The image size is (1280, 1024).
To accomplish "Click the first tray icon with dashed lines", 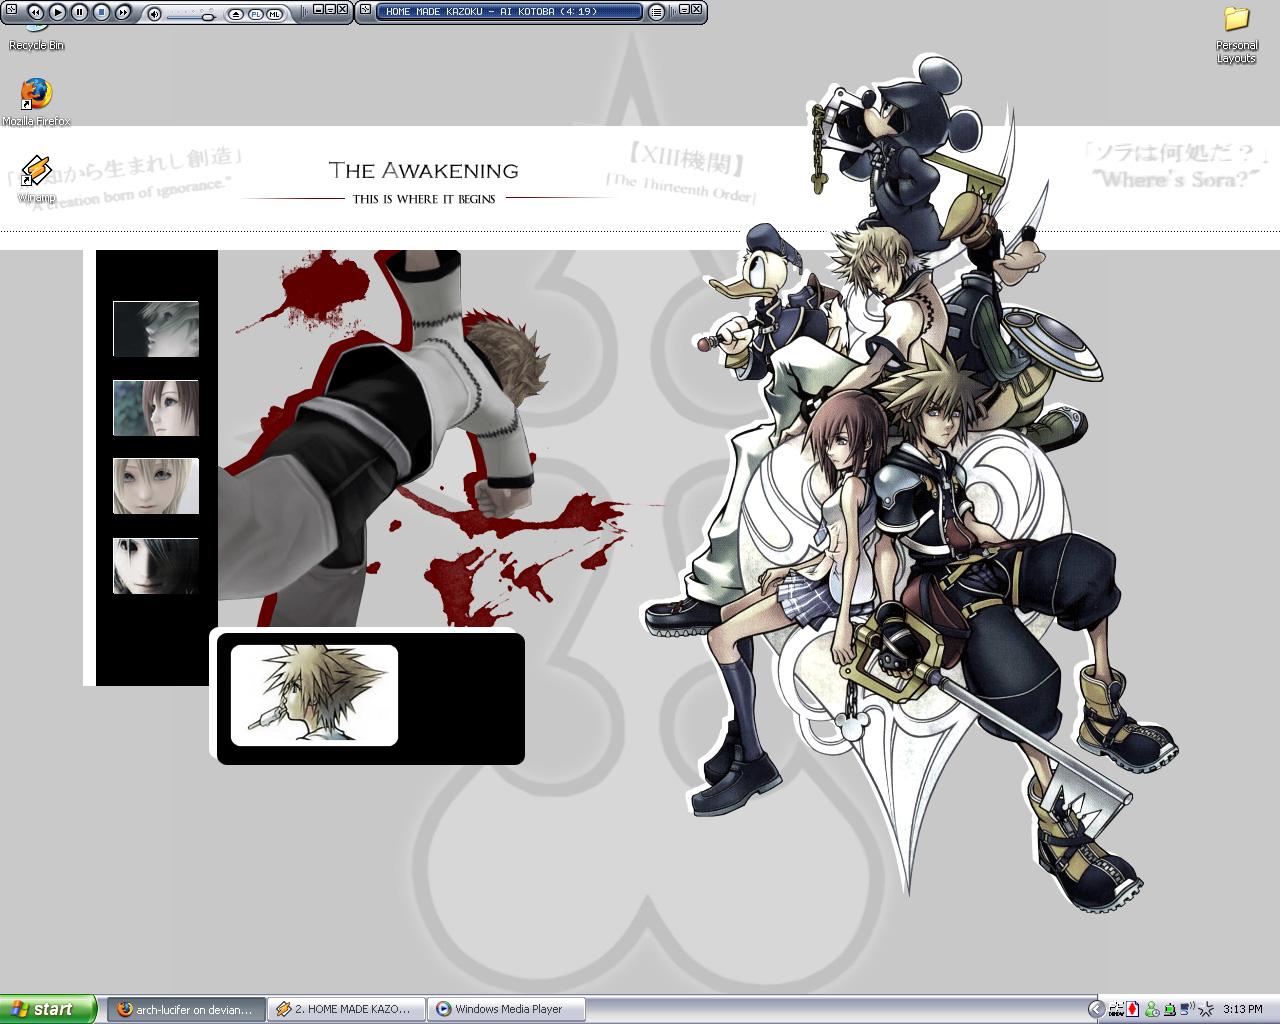I will click(1116, 1009).
